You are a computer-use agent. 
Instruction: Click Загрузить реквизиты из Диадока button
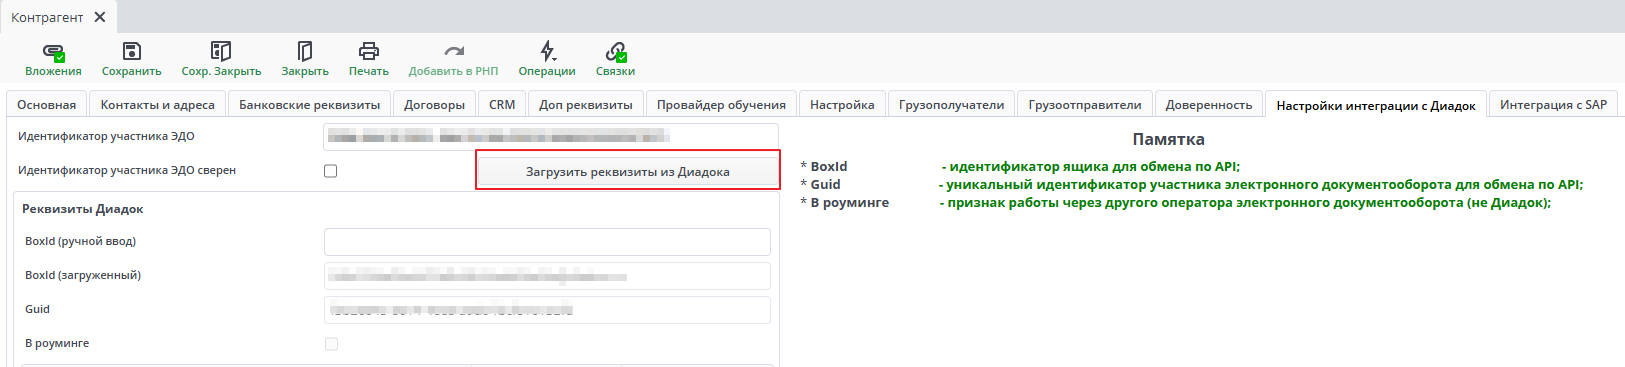(628, 172)
